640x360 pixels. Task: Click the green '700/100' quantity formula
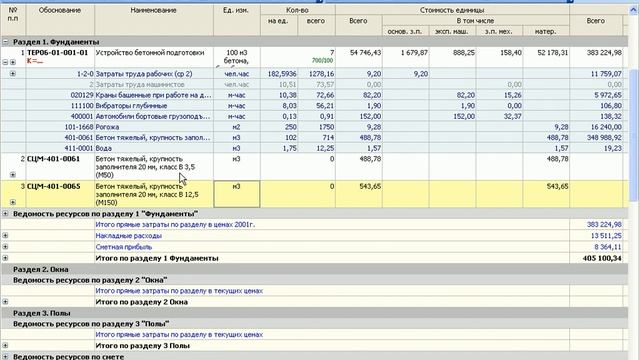(322, 61)
